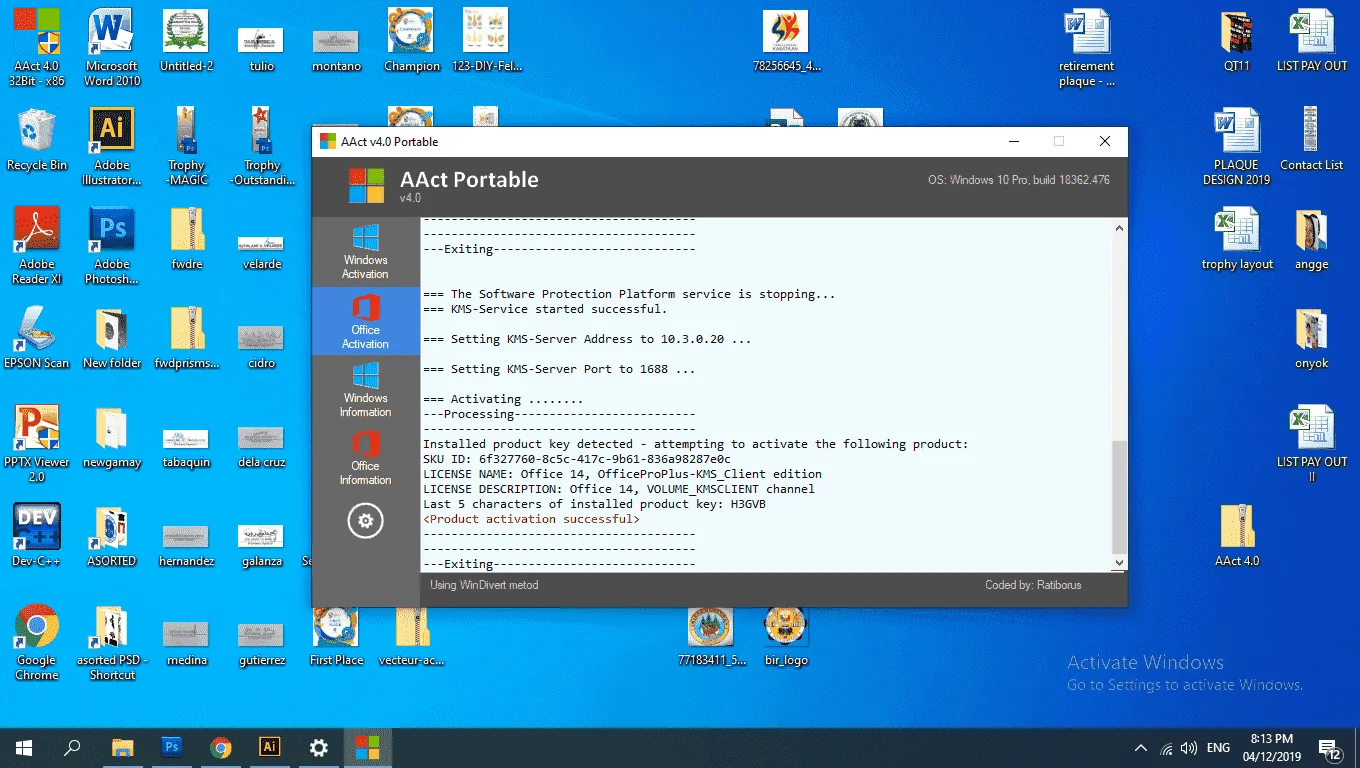Select the AAct 4.0 zip file on the desktop
The width and height of the screenshot is (1360, 768).
[1237, 536]
